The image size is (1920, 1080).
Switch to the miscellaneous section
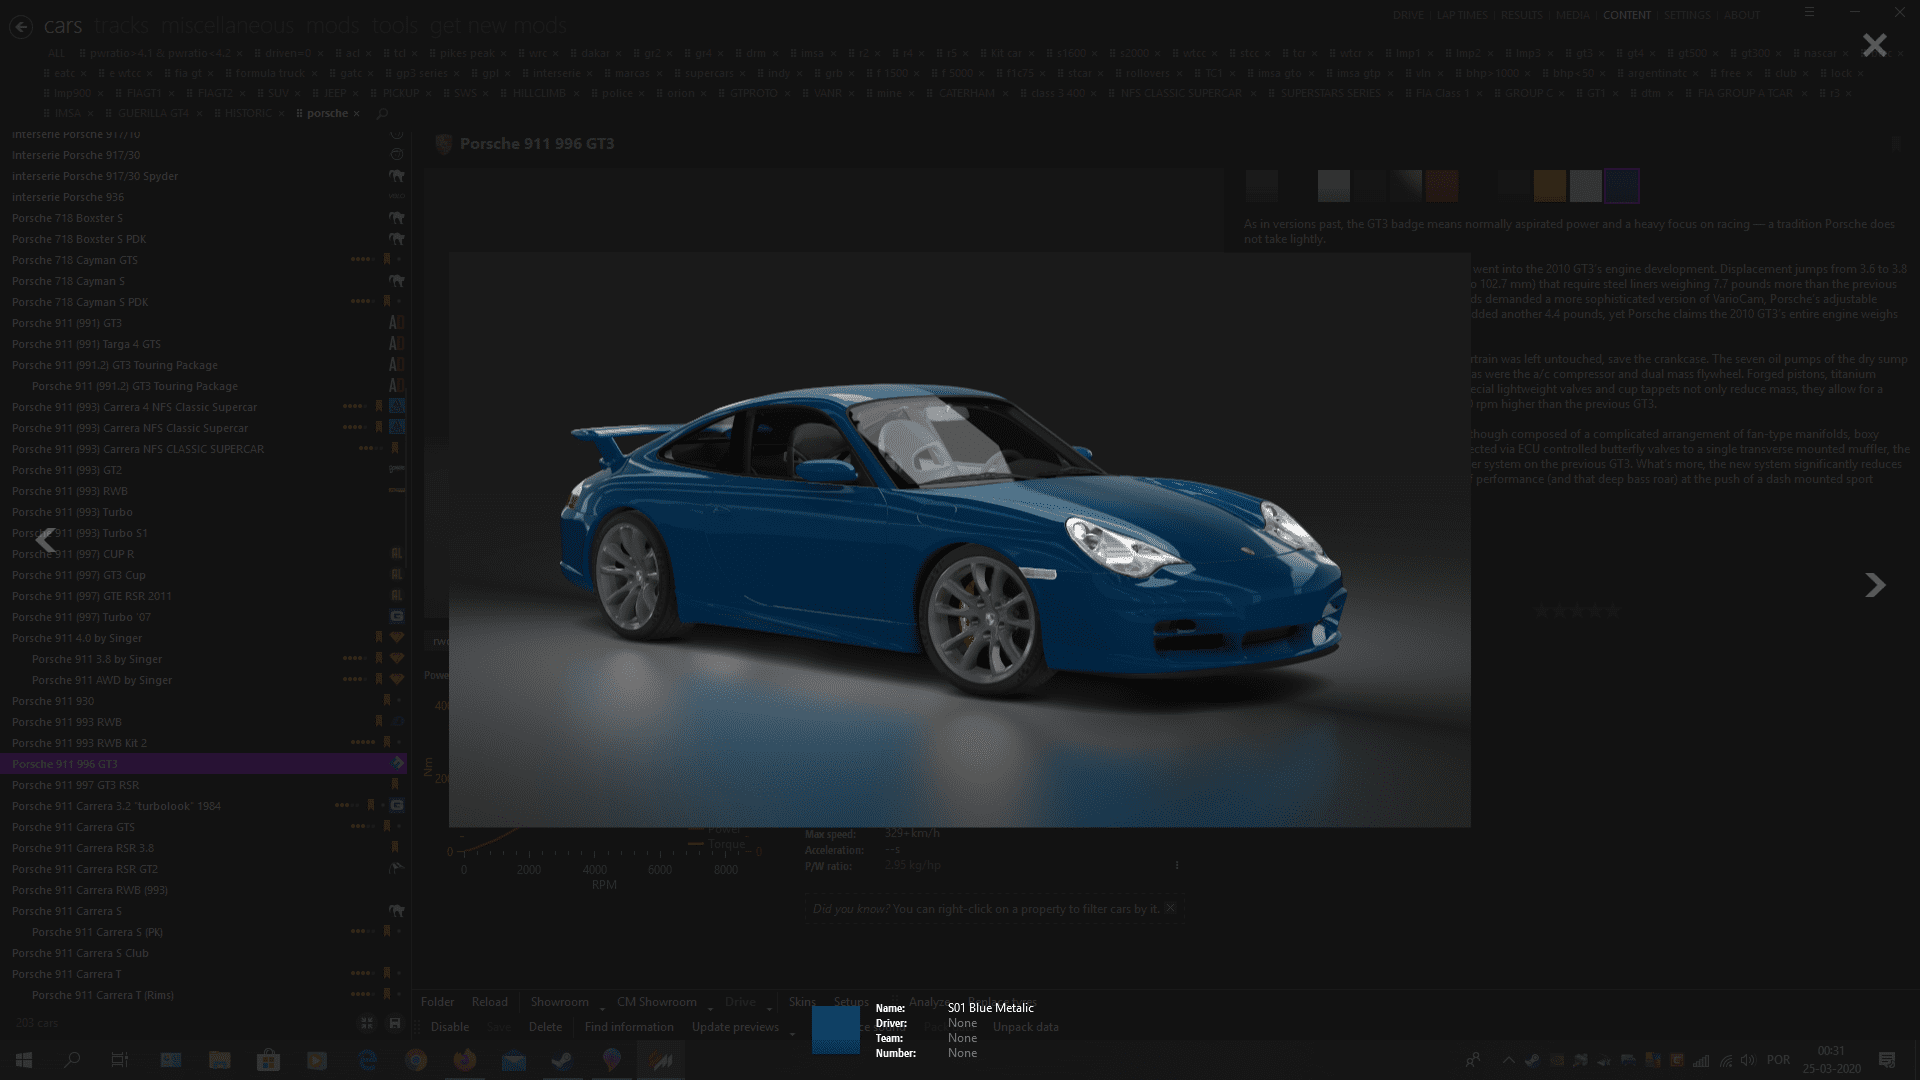click(227, 26)
